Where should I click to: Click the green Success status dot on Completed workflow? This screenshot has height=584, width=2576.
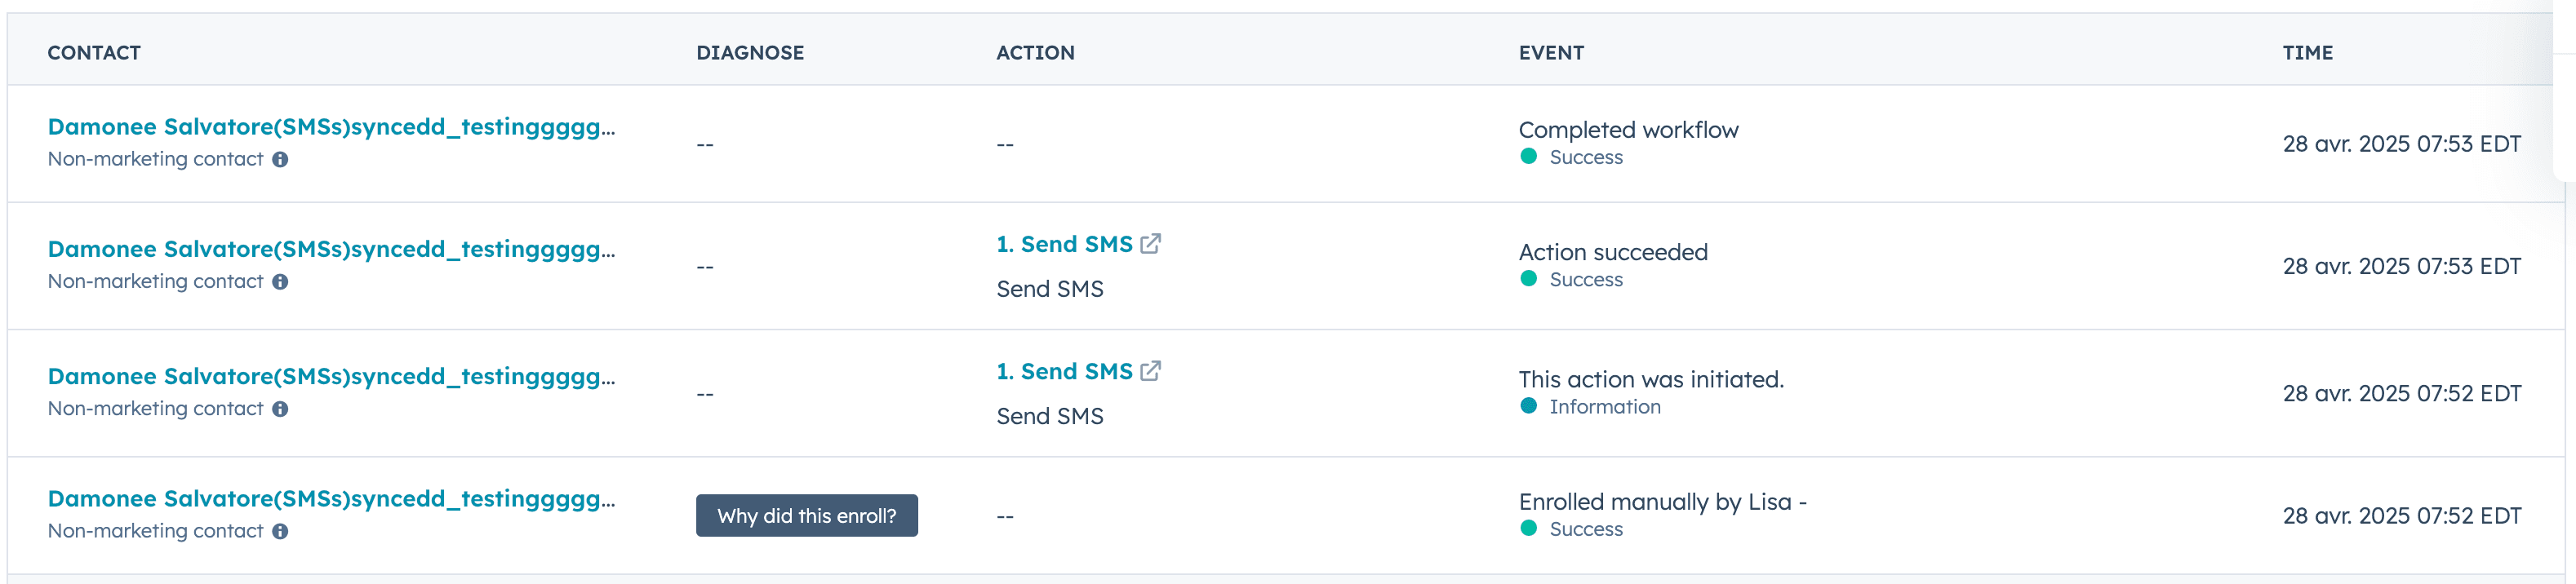coord(1528,157)
